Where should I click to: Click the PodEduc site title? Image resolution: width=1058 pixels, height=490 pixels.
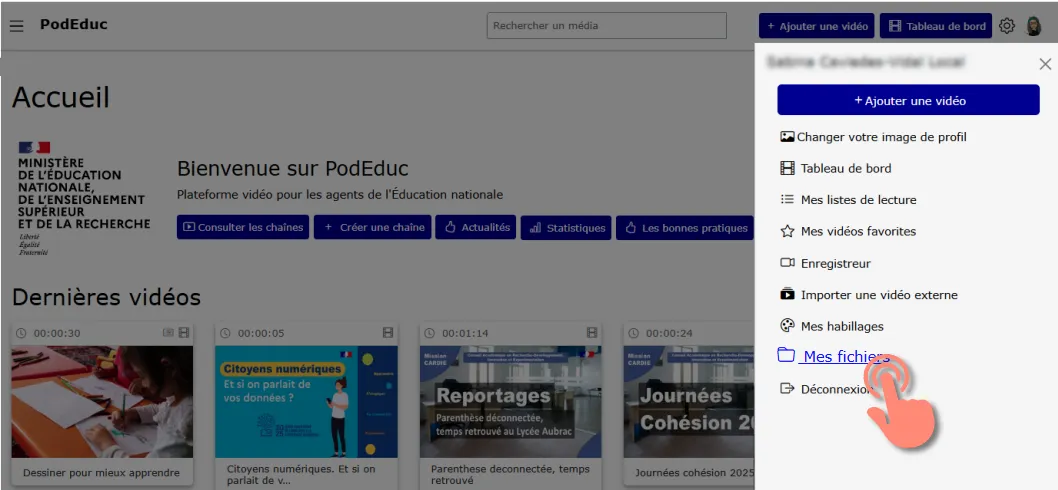[74, 25]
